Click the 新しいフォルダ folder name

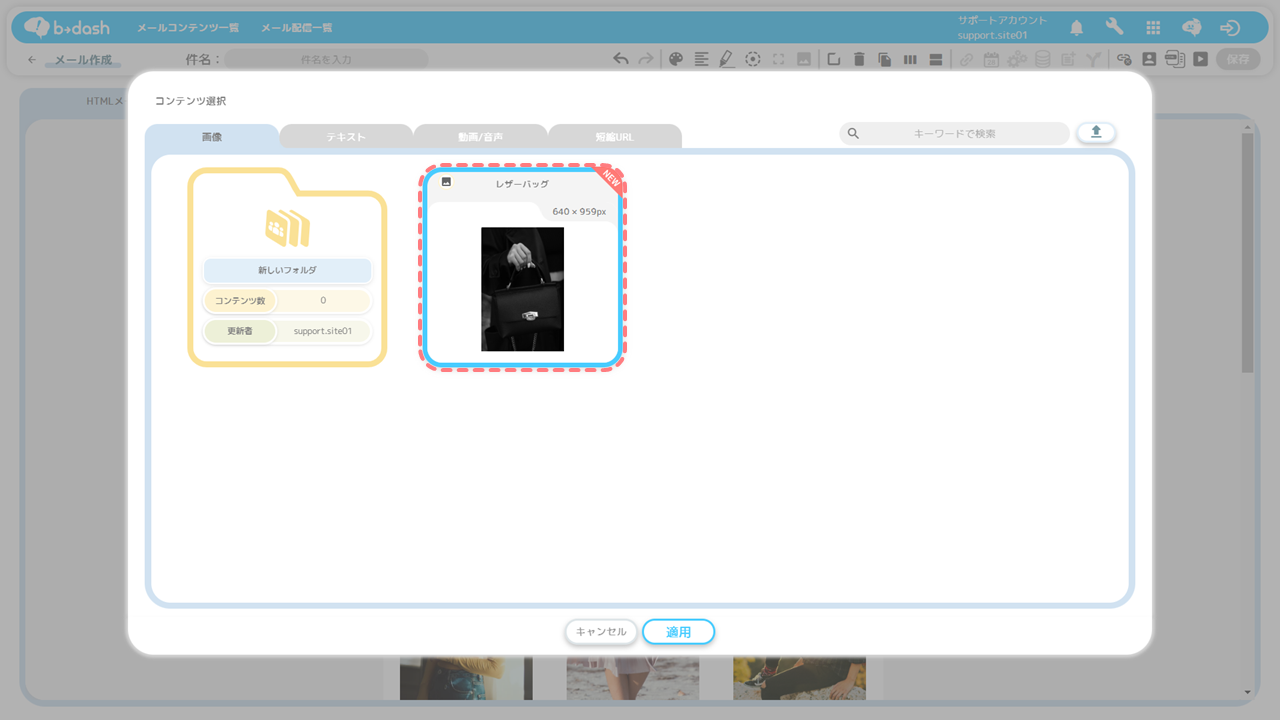tap(287, 271)
